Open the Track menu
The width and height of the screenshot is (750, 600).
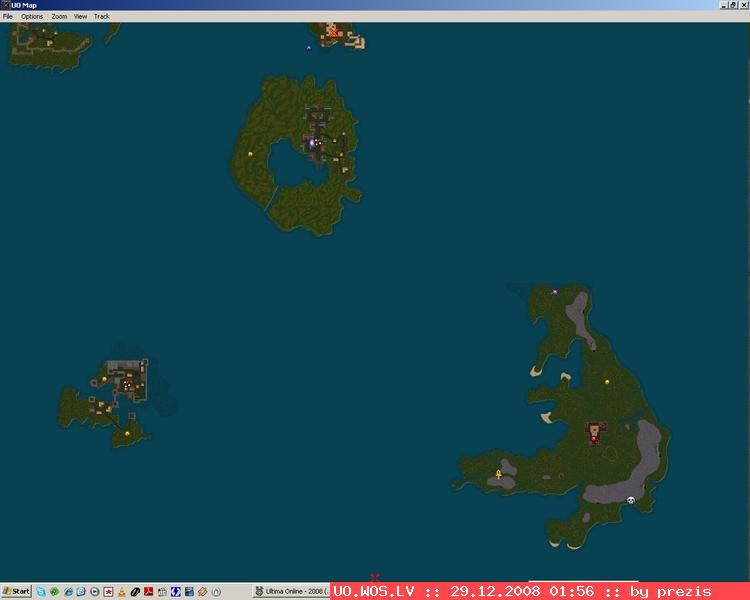pyautogui.click(x=101, y=16)
